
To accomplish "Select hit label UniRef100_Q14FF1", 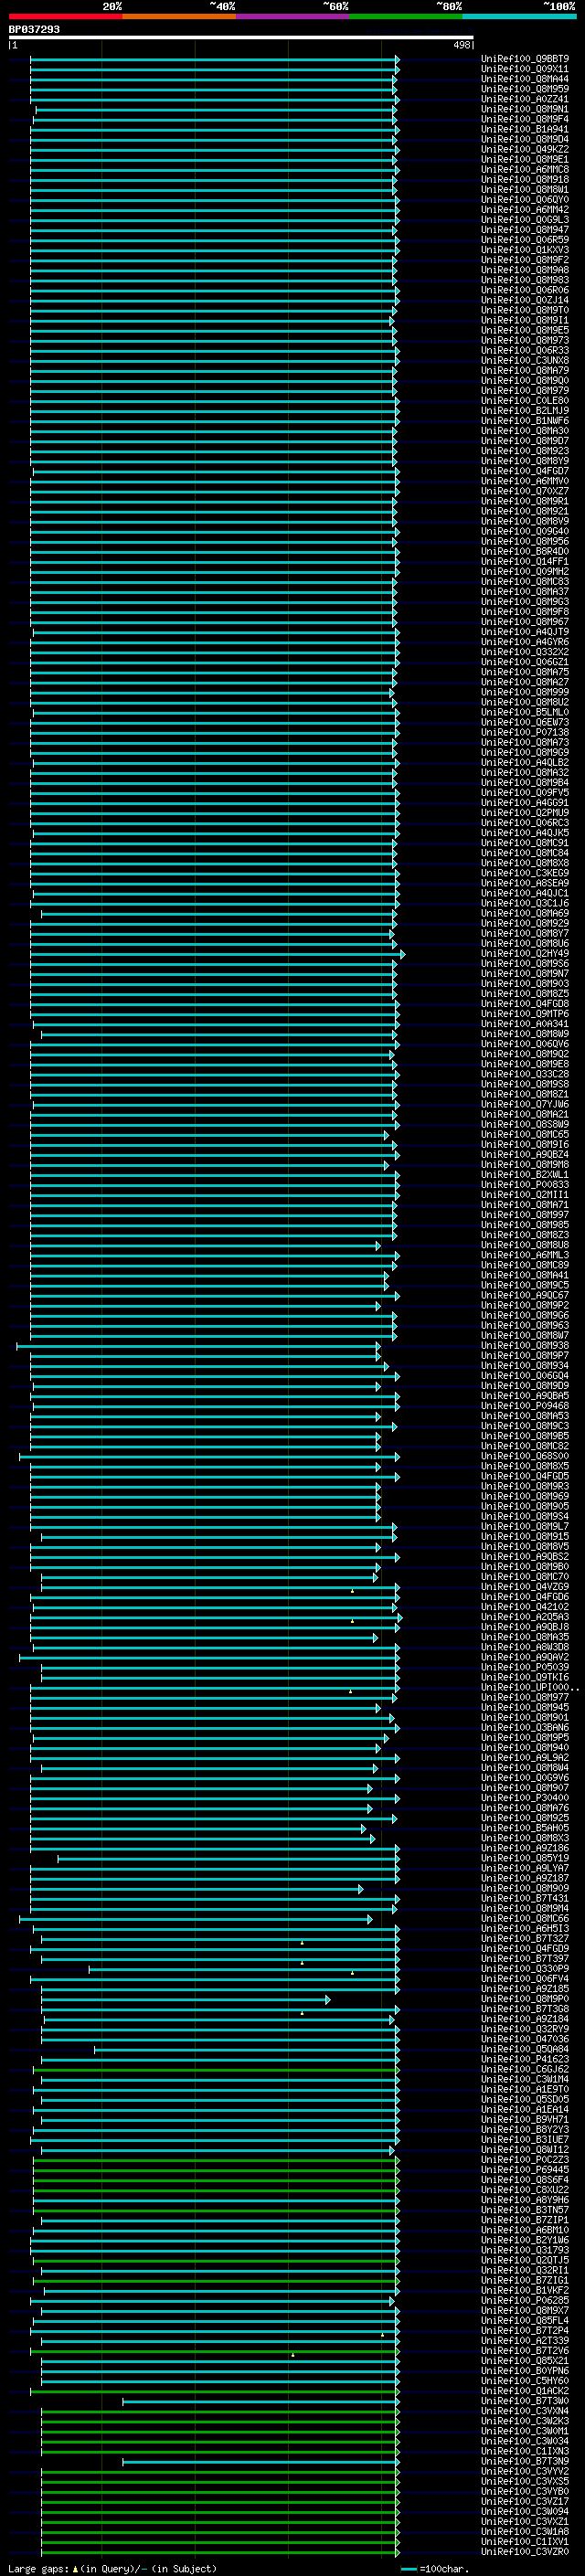I will coord(524,562).
